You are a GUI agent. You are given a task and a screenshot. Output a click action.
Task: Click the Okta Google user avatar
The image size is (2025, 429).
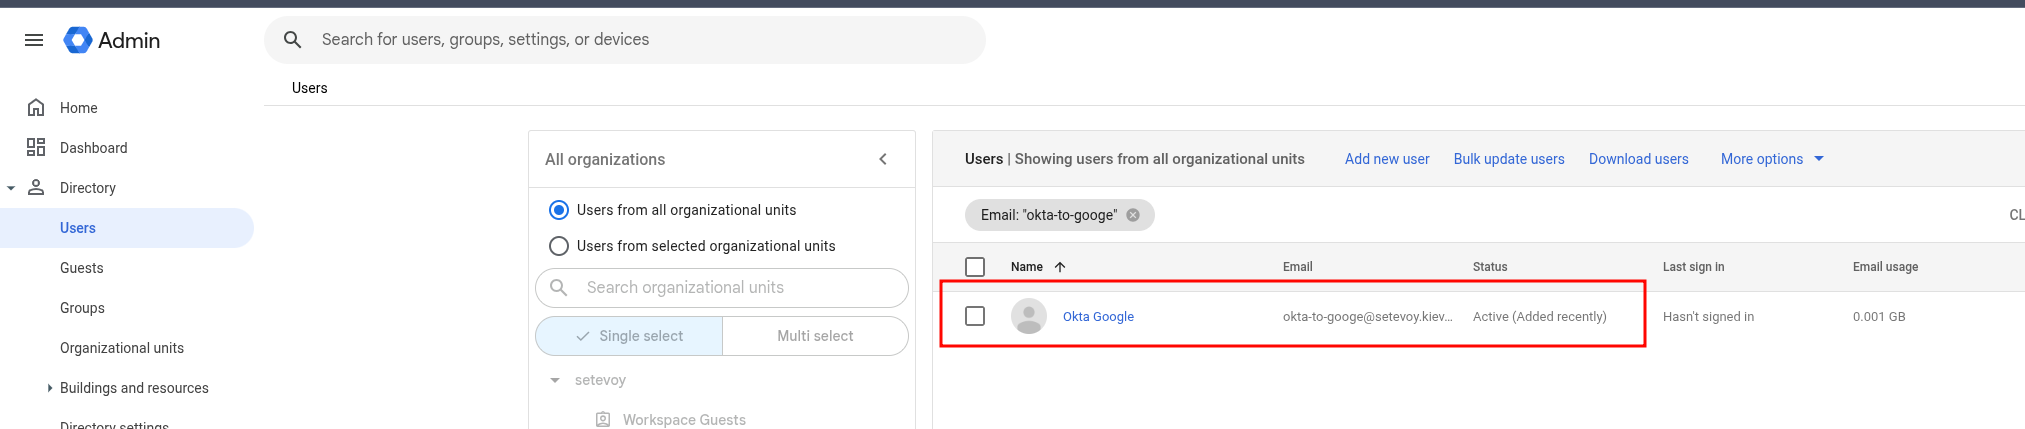(x=1028, y=316)
